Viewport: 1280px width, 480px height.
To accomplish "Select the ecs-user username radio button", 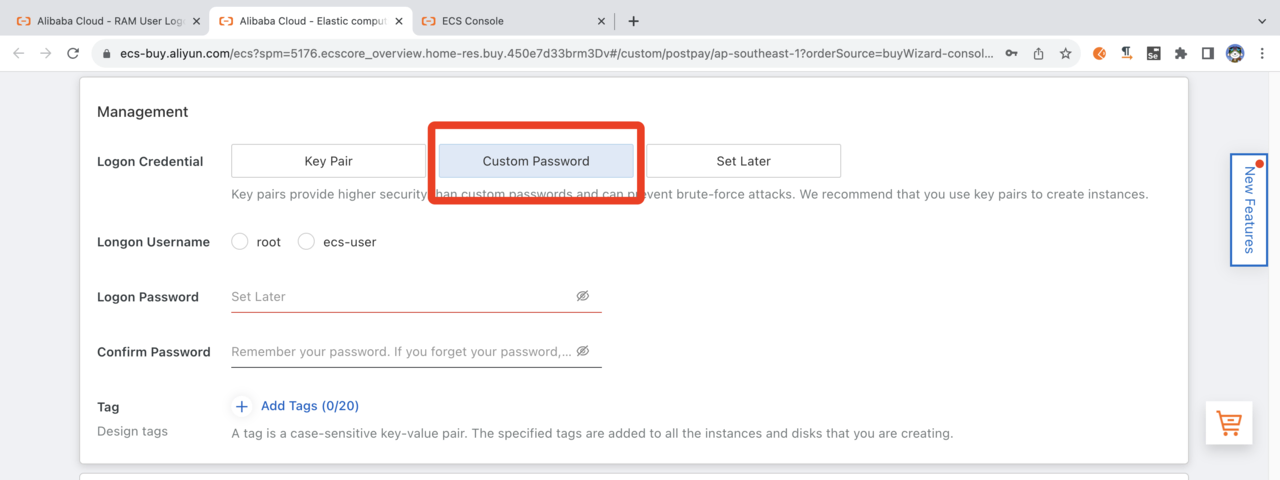I will 306,241.
